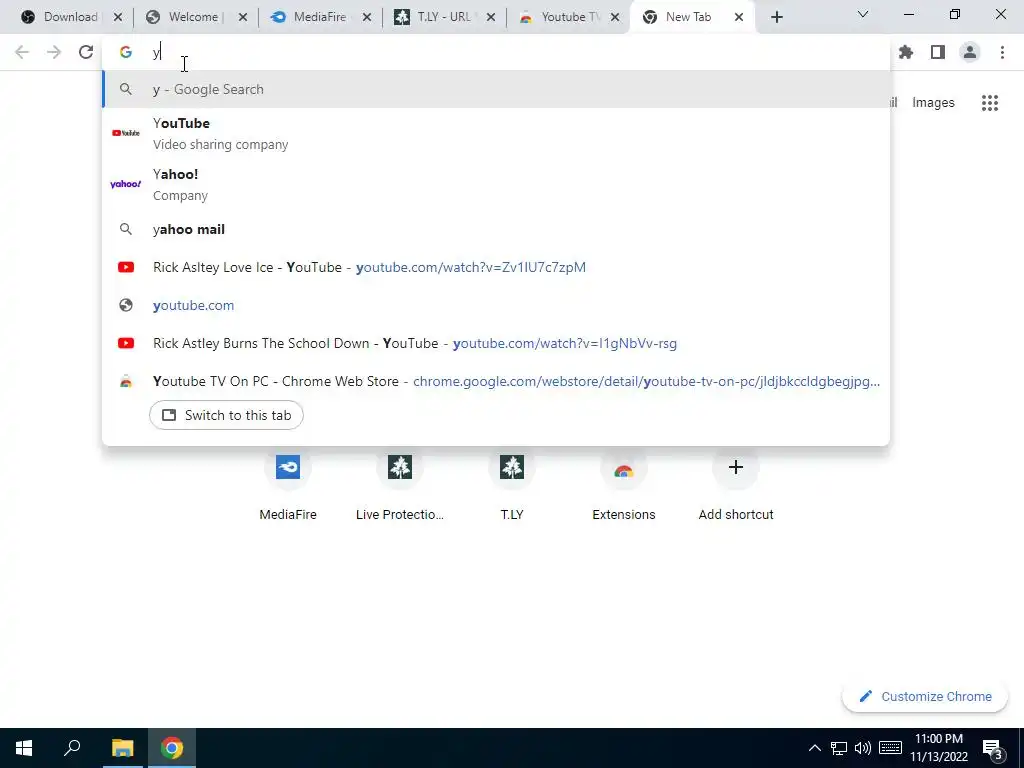The width and height of the screenshot is (1024, 768).
Task: Reload the page with the refresh icon
Action: tap(86, 52)
